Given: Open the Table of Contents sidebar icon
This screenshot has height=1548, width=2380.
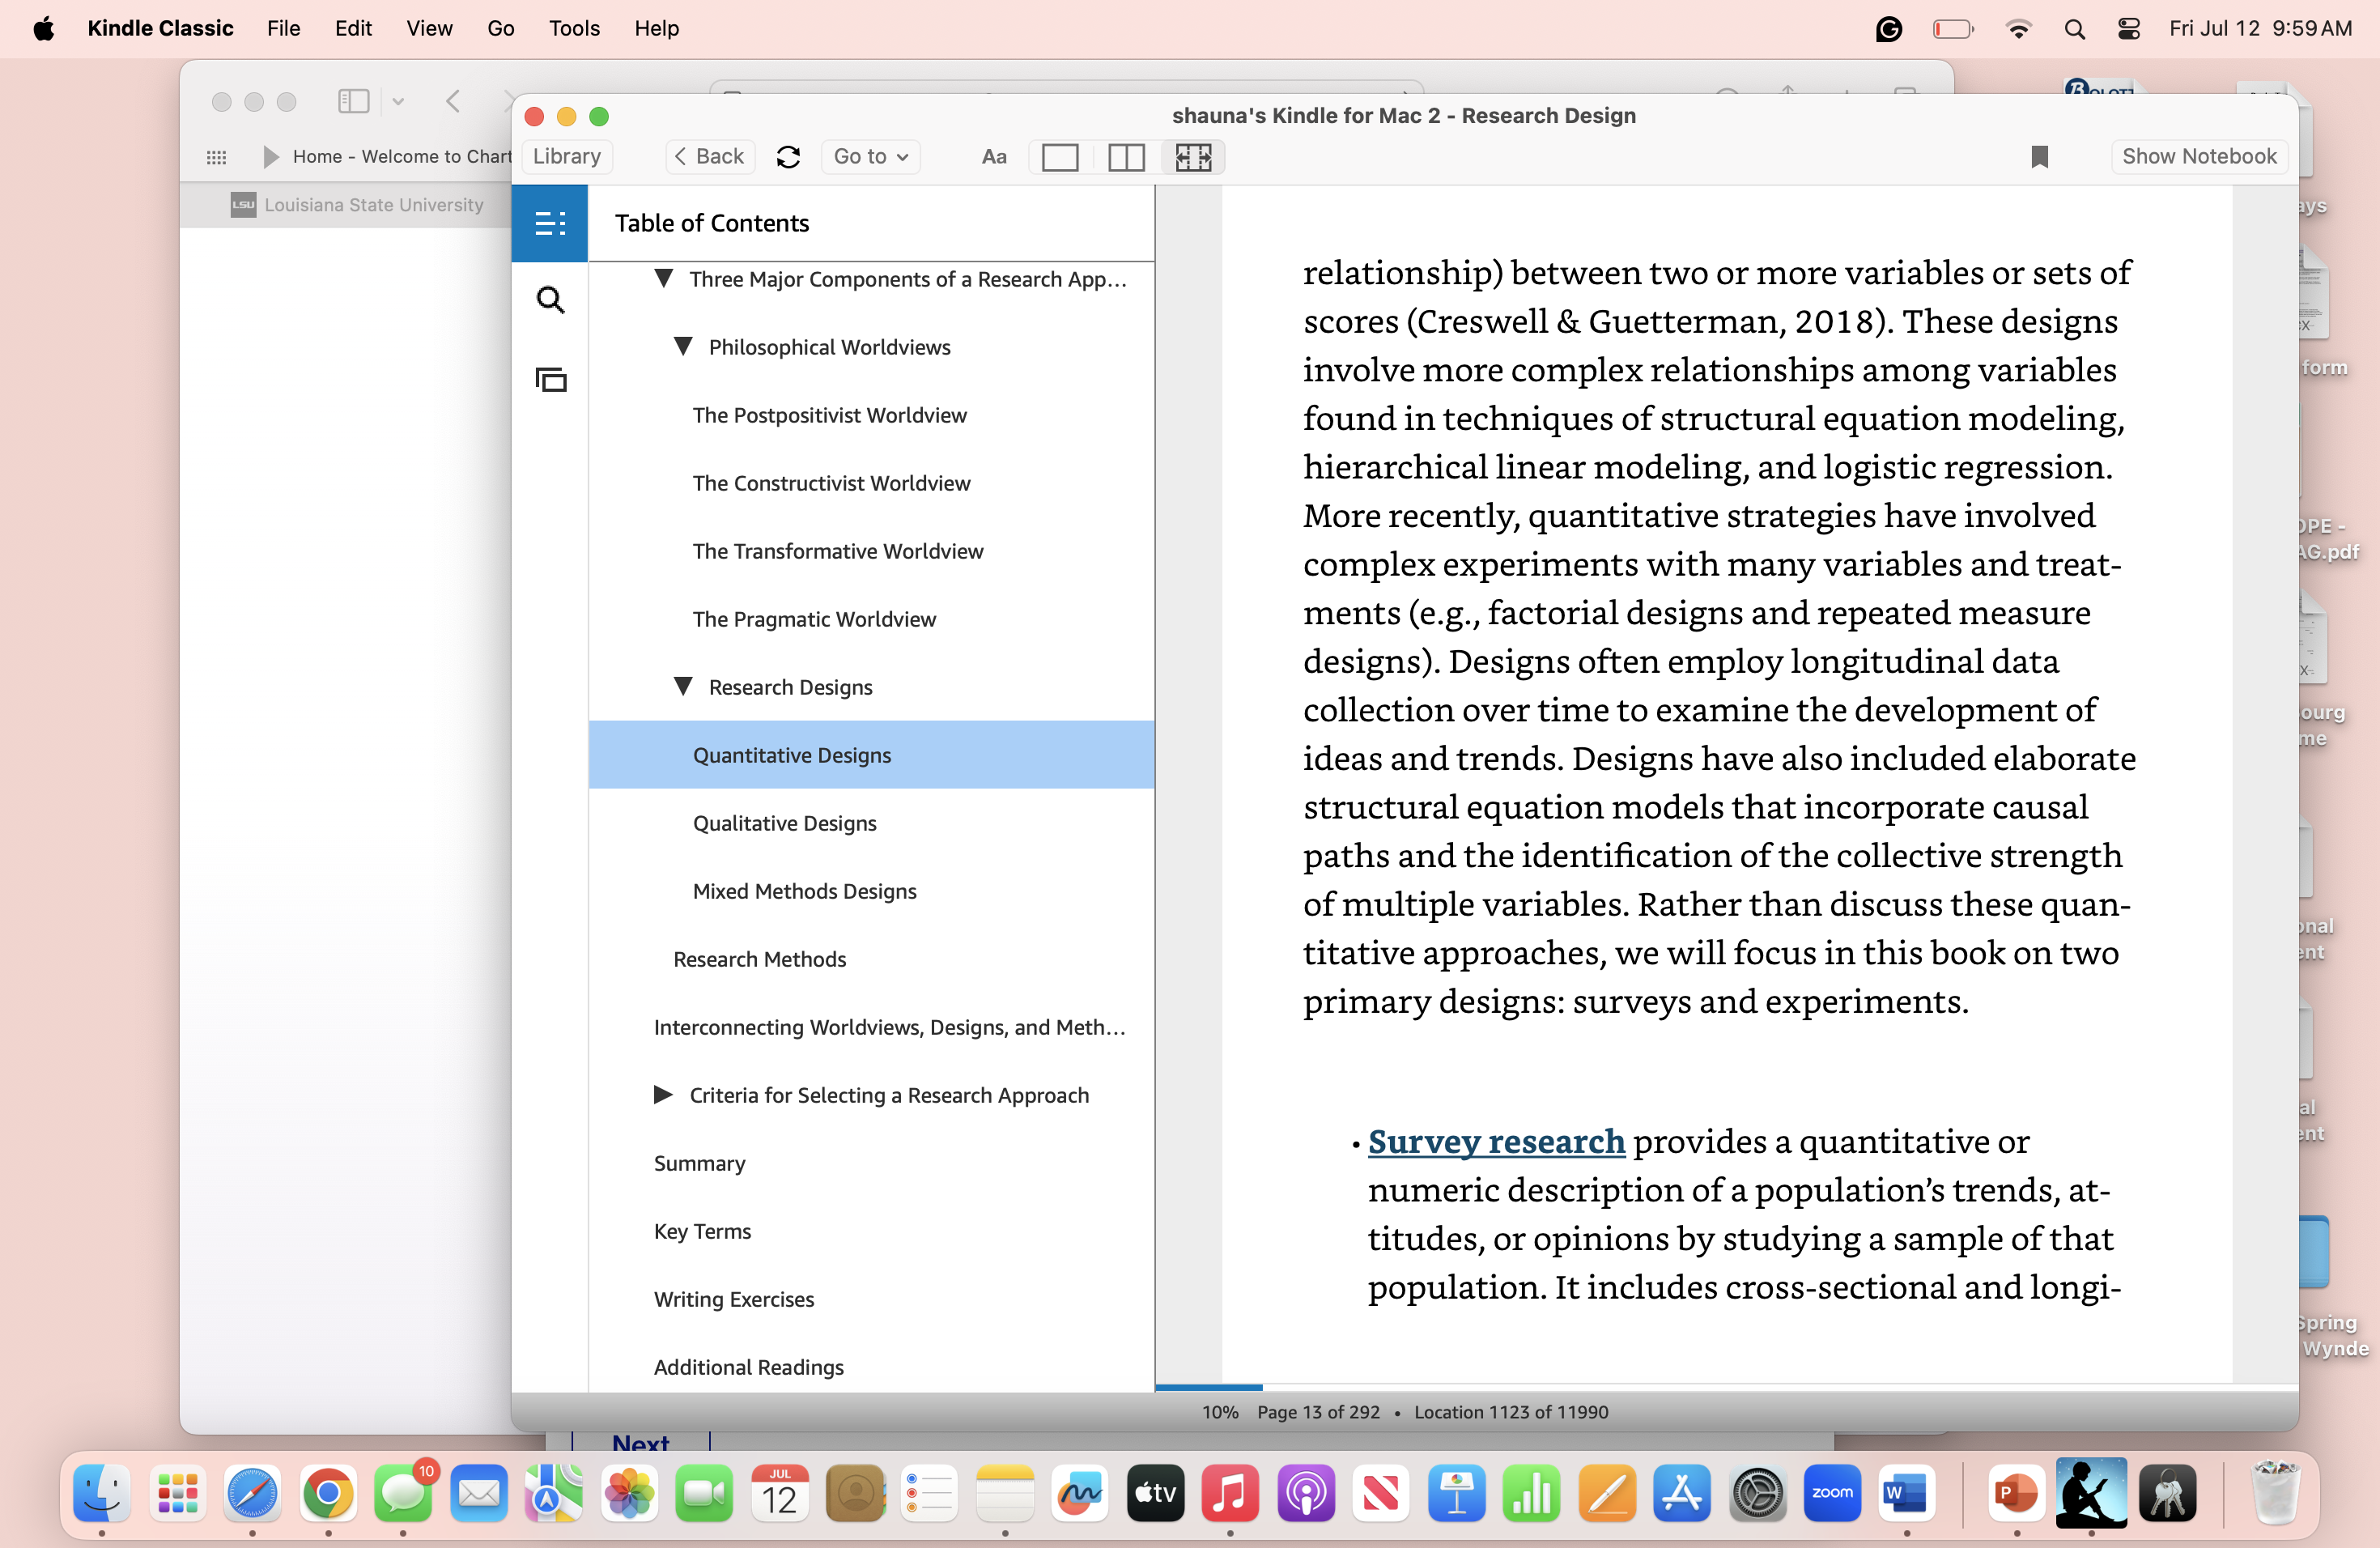Looking at the screenshot, I should click(x=549, y=223).
